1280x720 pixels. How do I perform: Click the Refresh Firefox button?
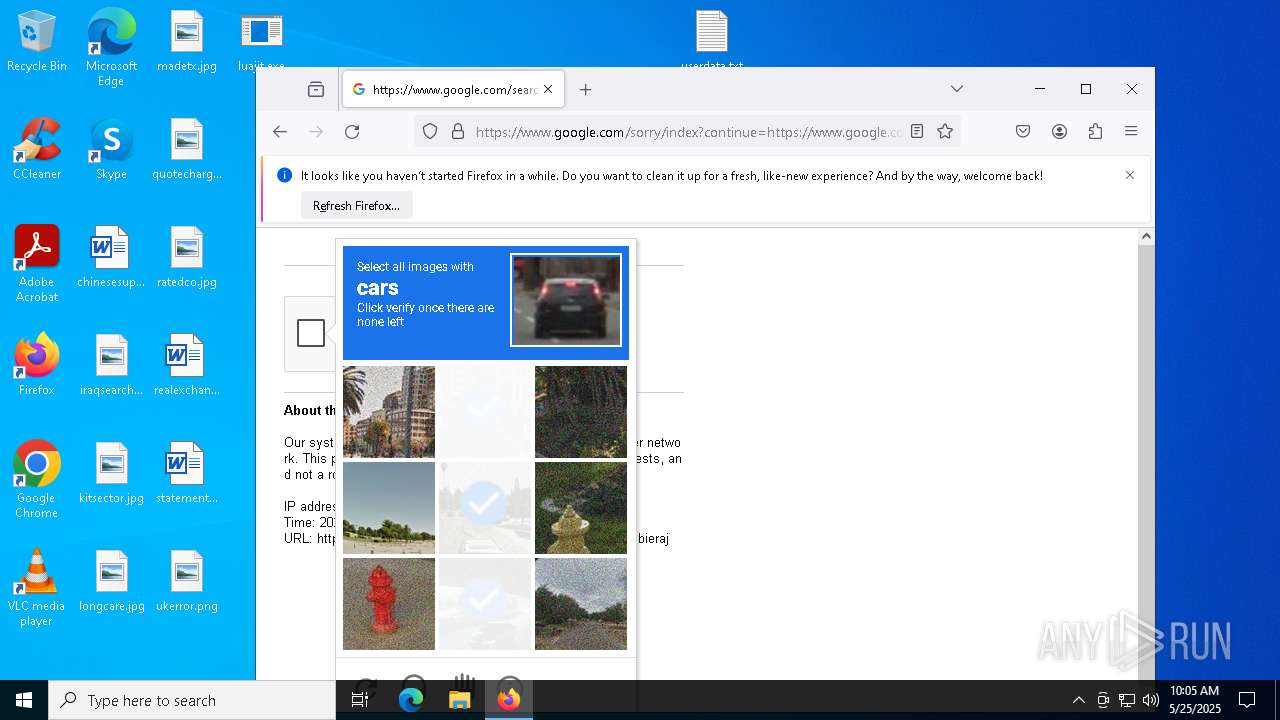(356, 206)
